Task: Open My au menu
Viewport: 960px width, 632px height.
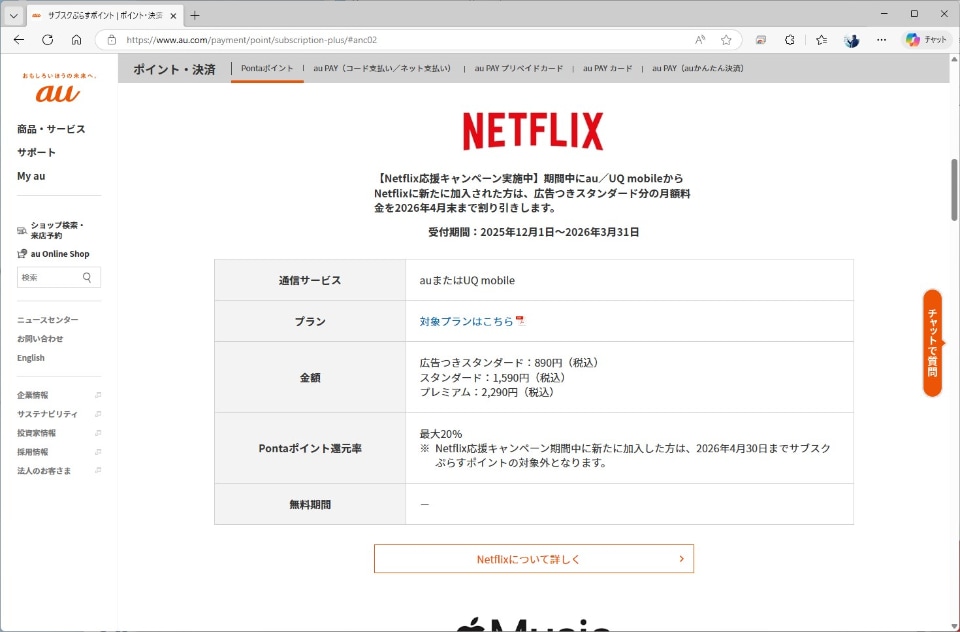Action: click(x=31, y=176)
